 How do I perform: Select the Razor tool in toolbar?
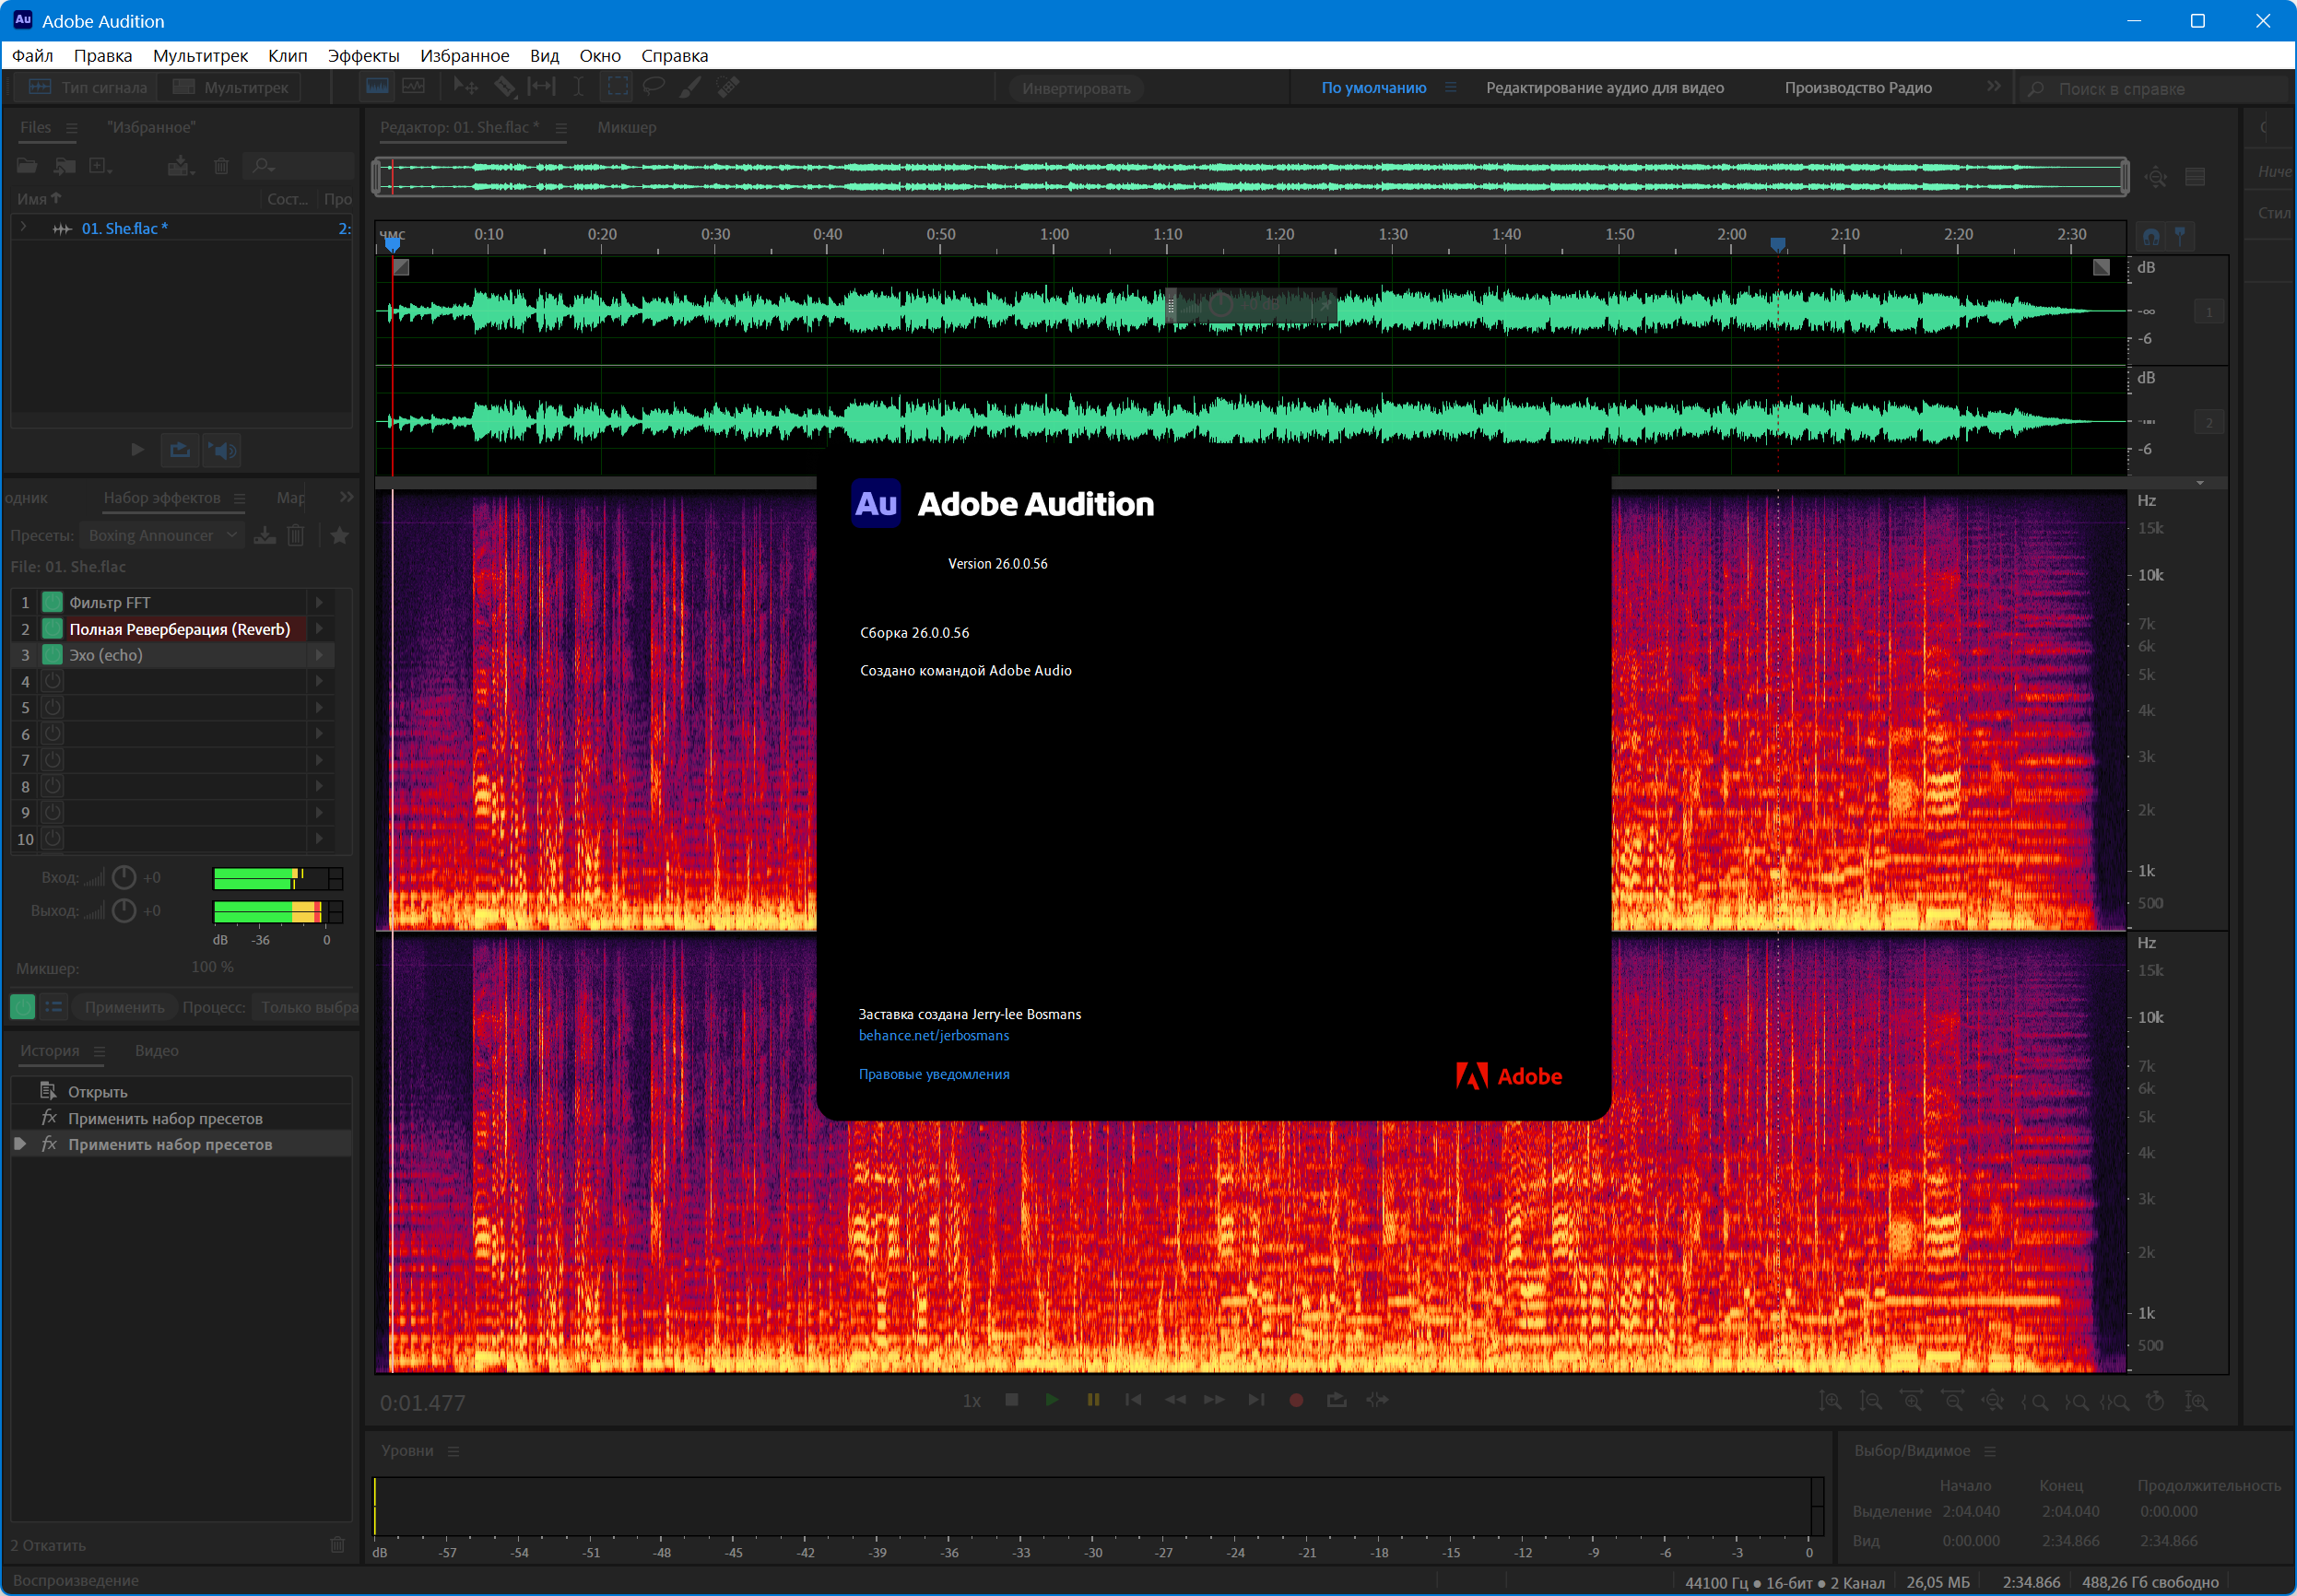505,87
